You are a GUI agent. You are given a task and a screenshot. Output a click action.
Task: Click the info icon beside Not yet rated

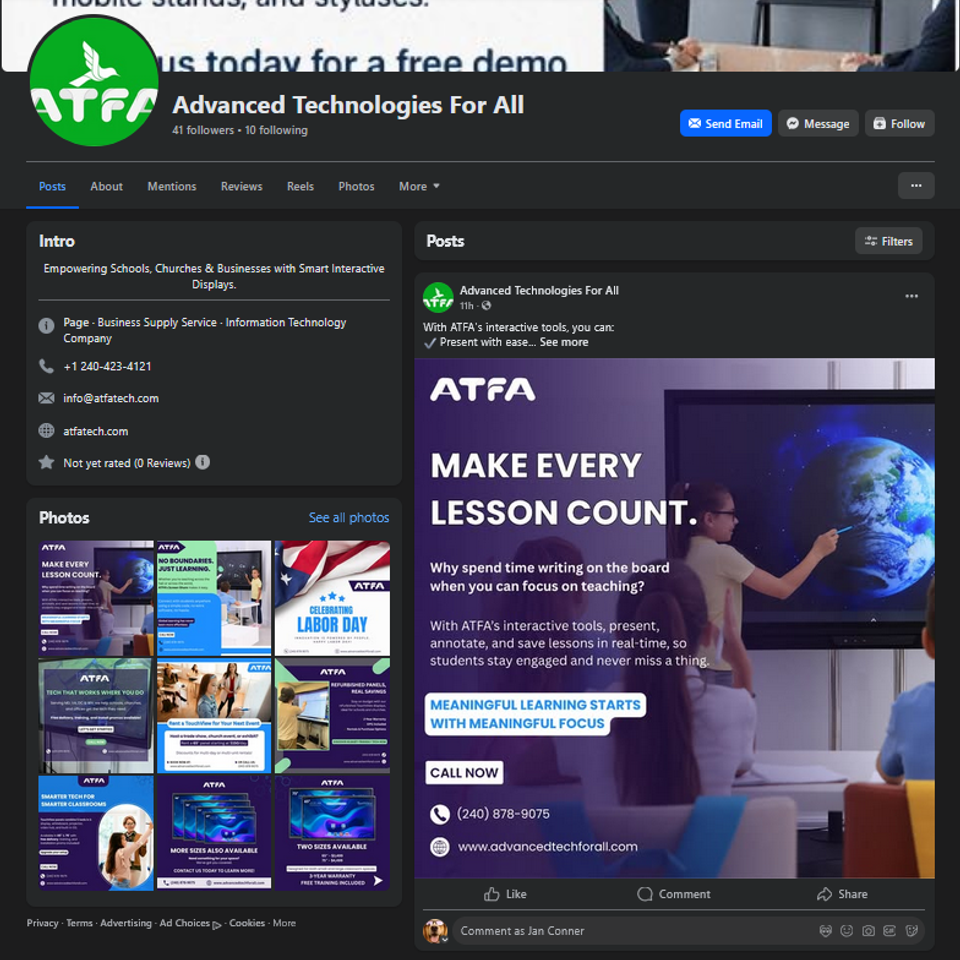coord(203,462)
